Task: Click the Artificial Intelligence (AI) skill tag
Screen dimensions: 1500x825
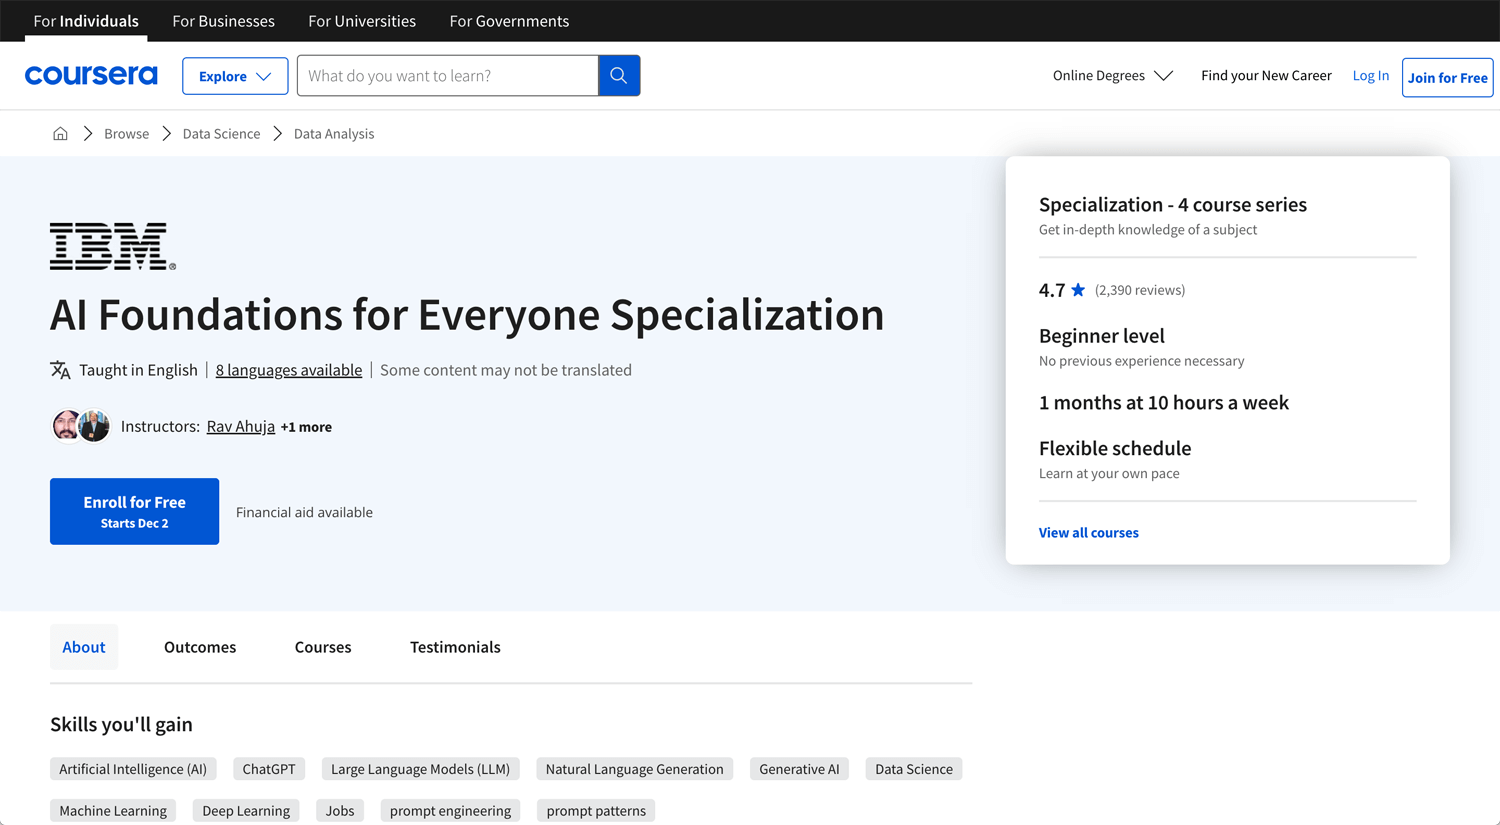Action: (x=133, y=769)
